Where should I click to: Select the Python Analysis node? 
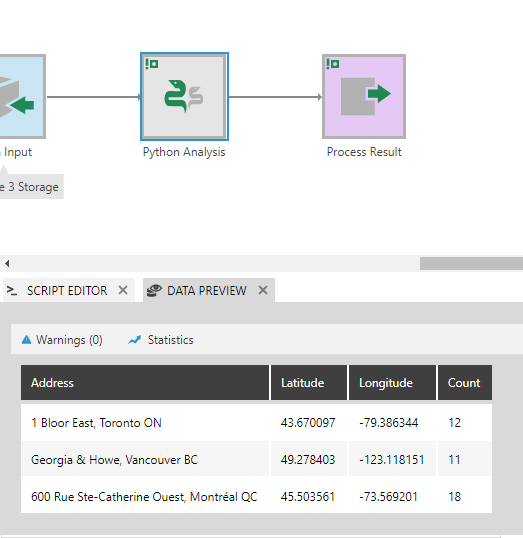(x=184, y=96)
